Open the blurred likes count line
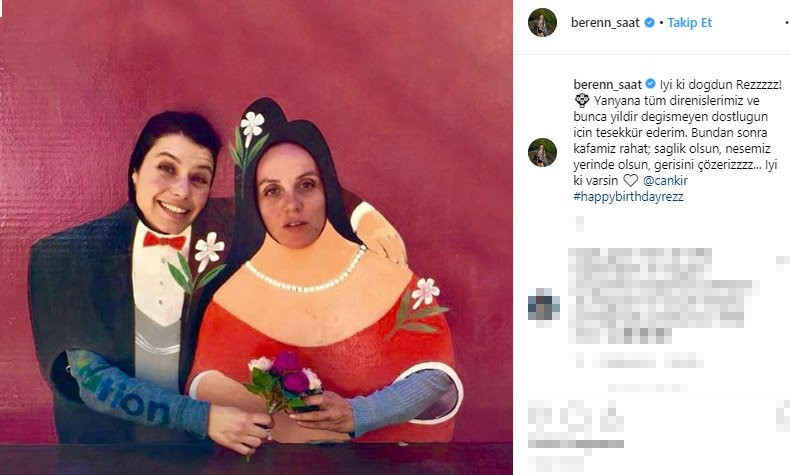 576,444
